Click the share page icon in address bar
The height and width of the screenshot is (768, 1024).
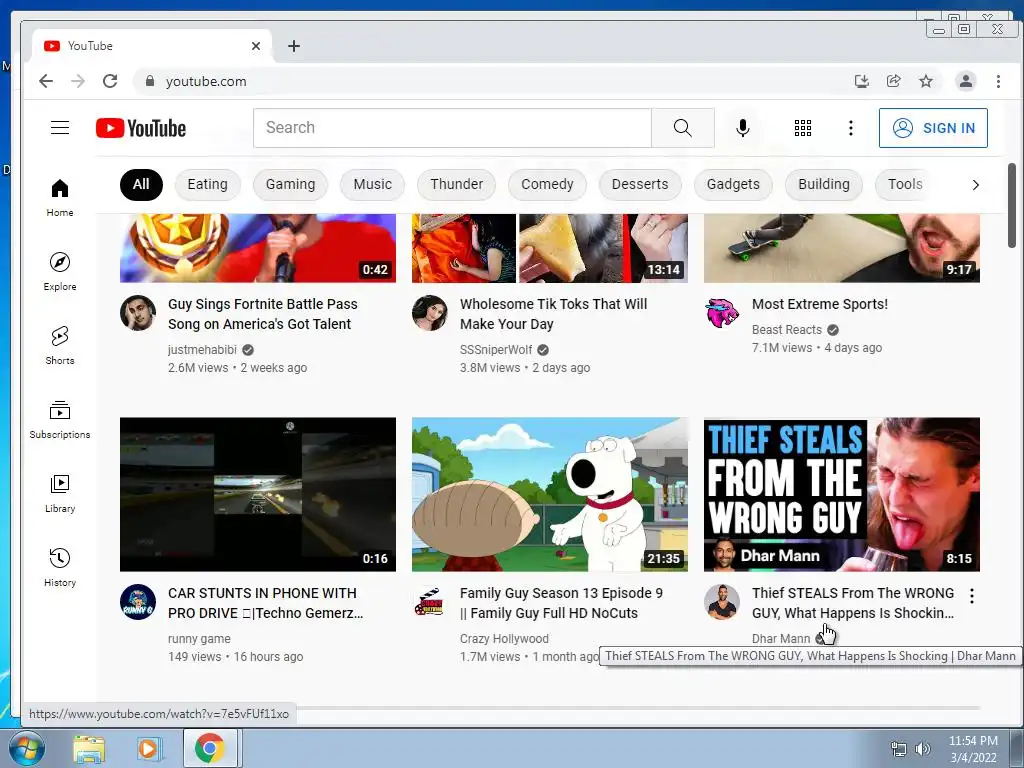click(x=893, y=81)
